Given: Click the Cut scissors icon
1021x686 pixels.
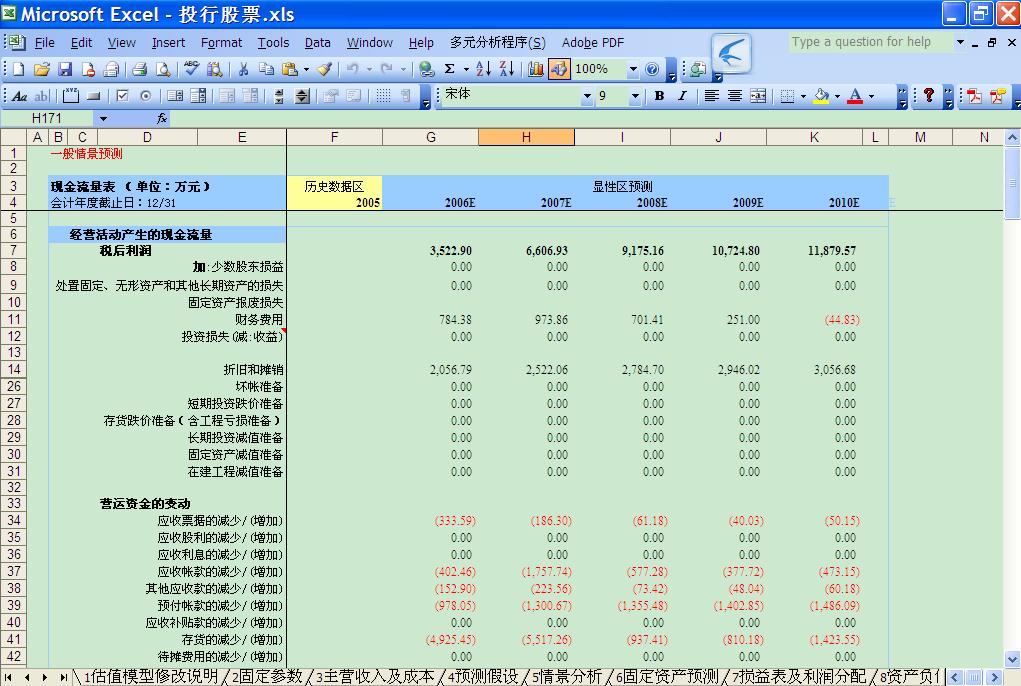Looking at the screenshot, I should pos(242,69).
